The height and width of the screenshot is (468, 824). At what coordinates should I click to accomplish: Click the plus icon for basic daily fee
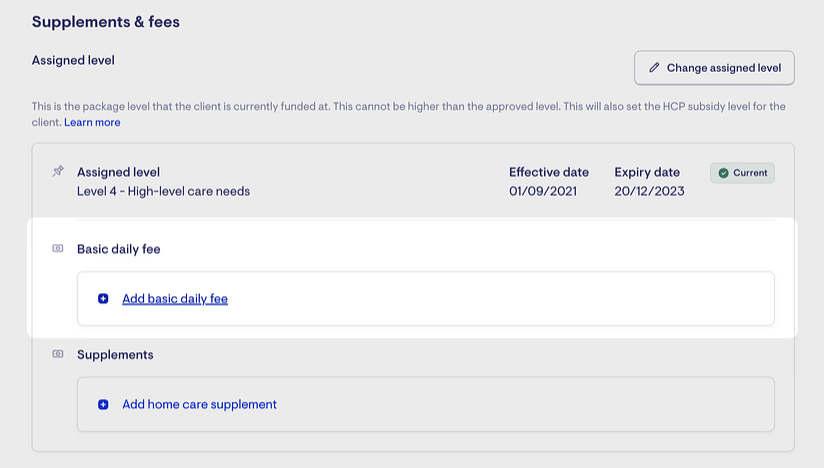(x=103, y=299)
